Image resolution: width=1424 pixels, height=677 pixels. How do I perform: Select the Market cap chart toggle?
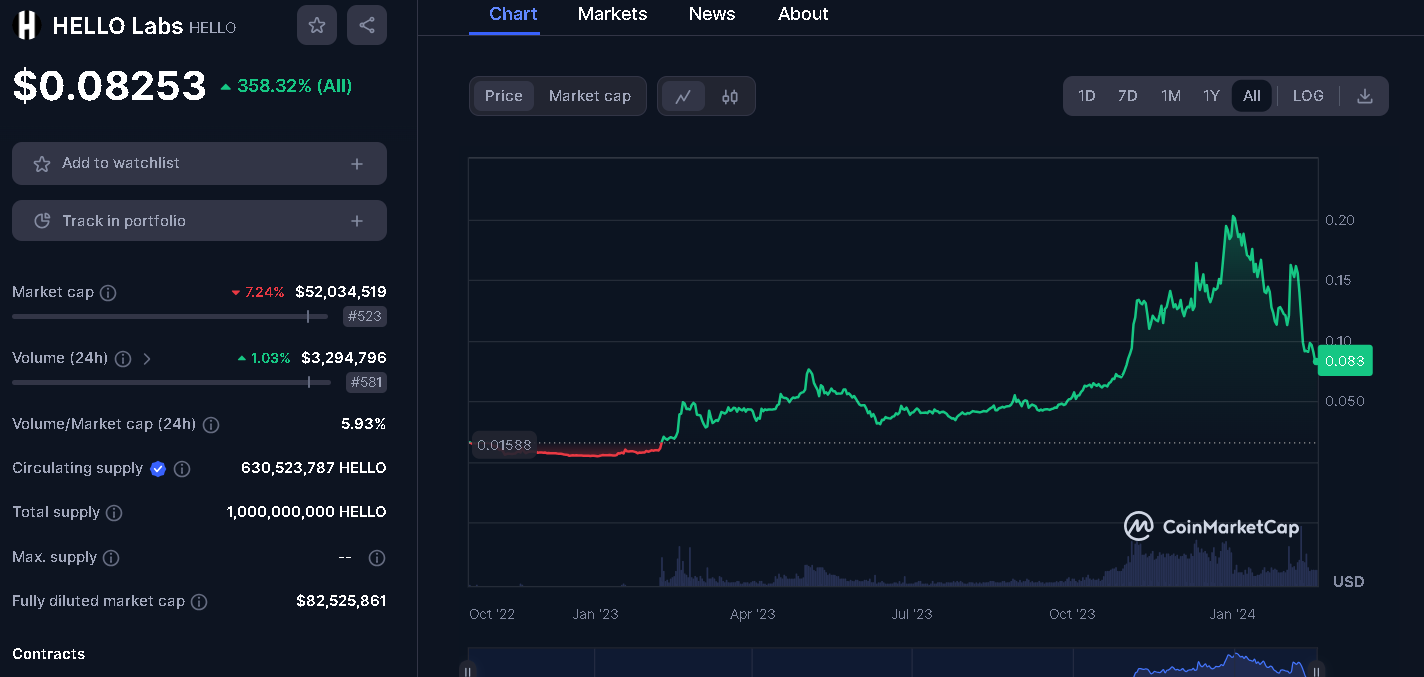(590, 96)
